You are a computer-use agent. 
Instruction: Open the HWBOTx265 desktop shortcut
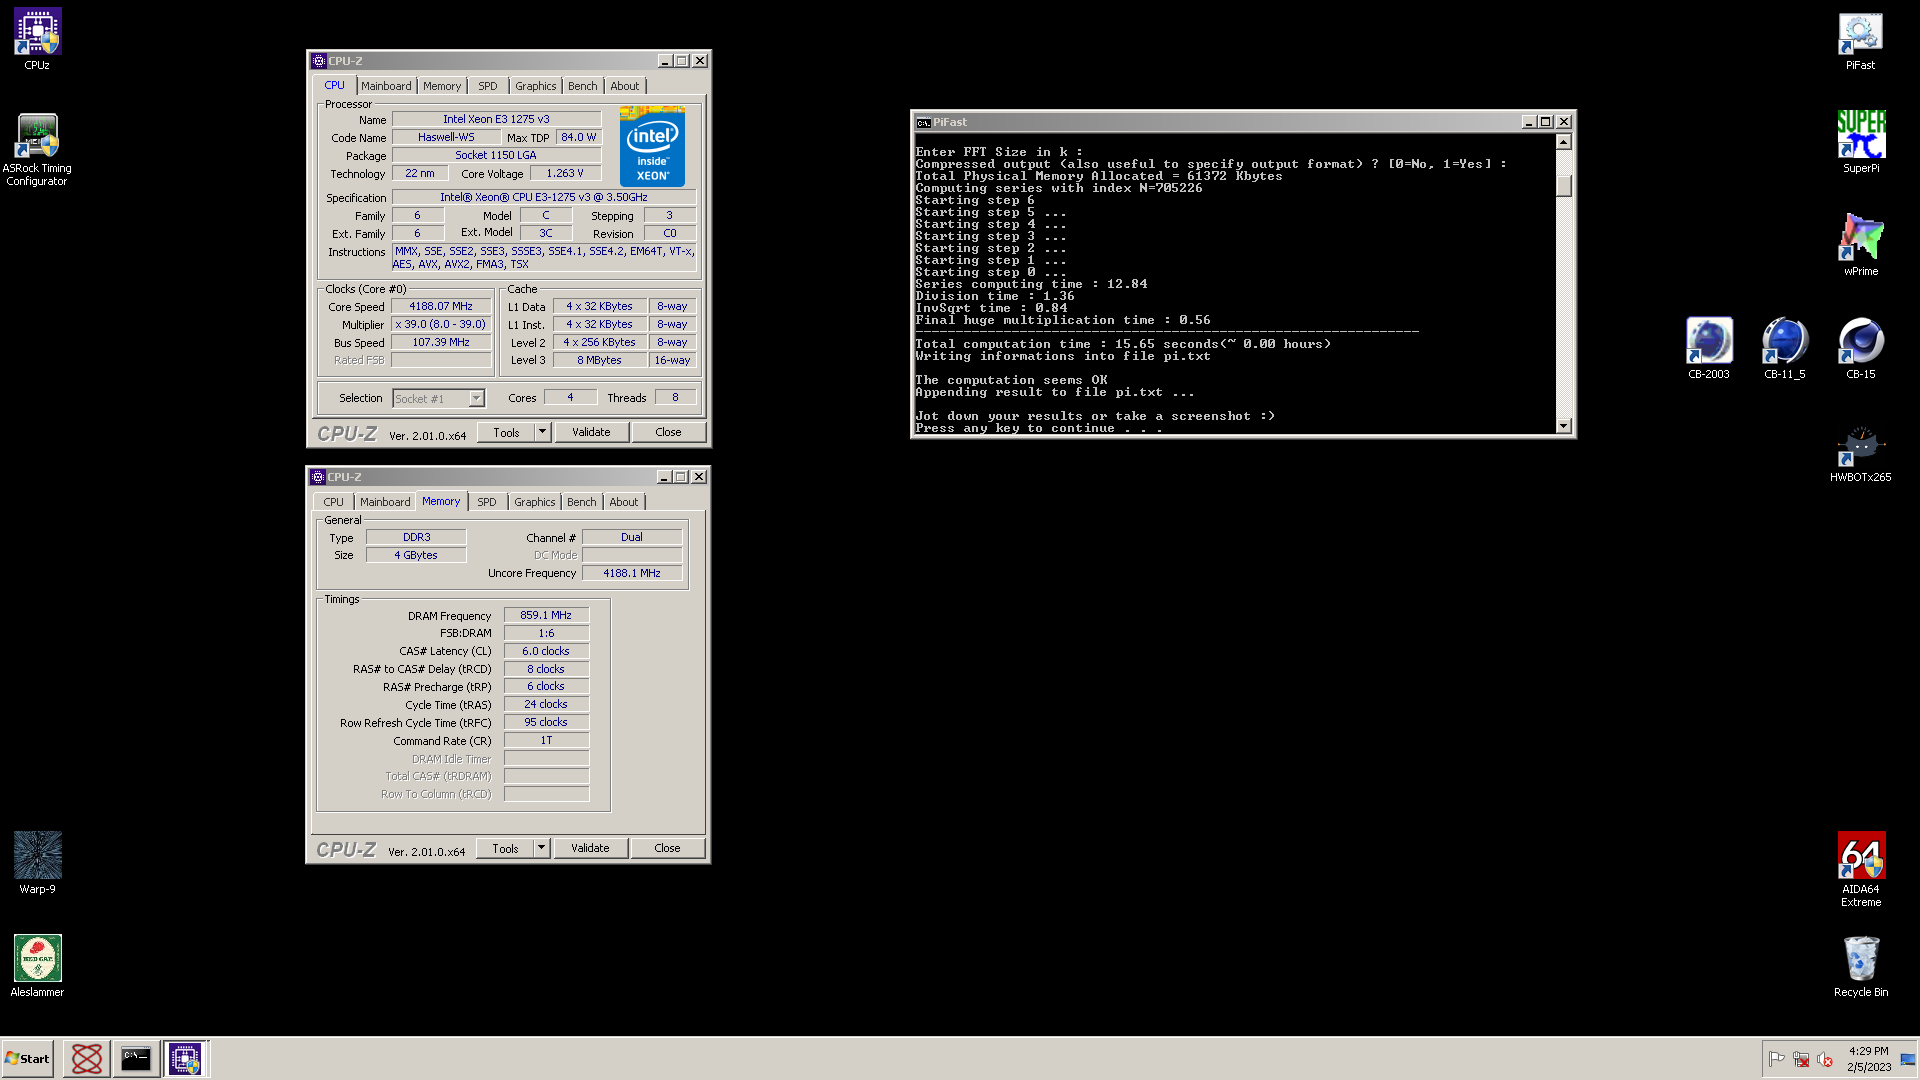click(x=1860, y=452)
